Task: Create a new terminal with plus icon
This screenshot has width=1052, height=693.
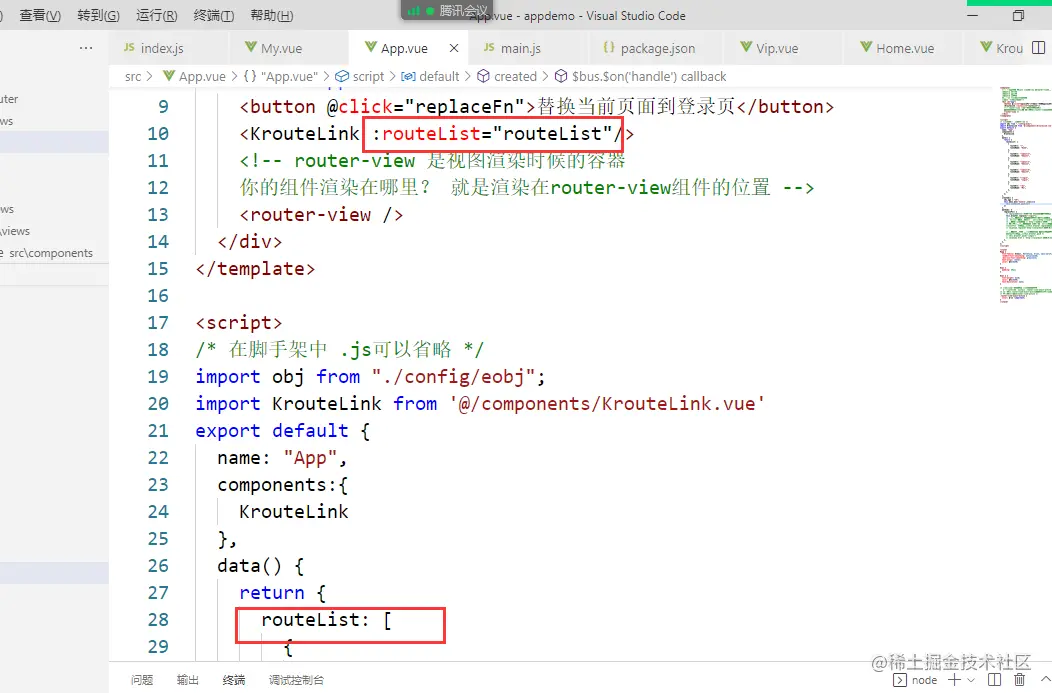Action: point(953,680)
